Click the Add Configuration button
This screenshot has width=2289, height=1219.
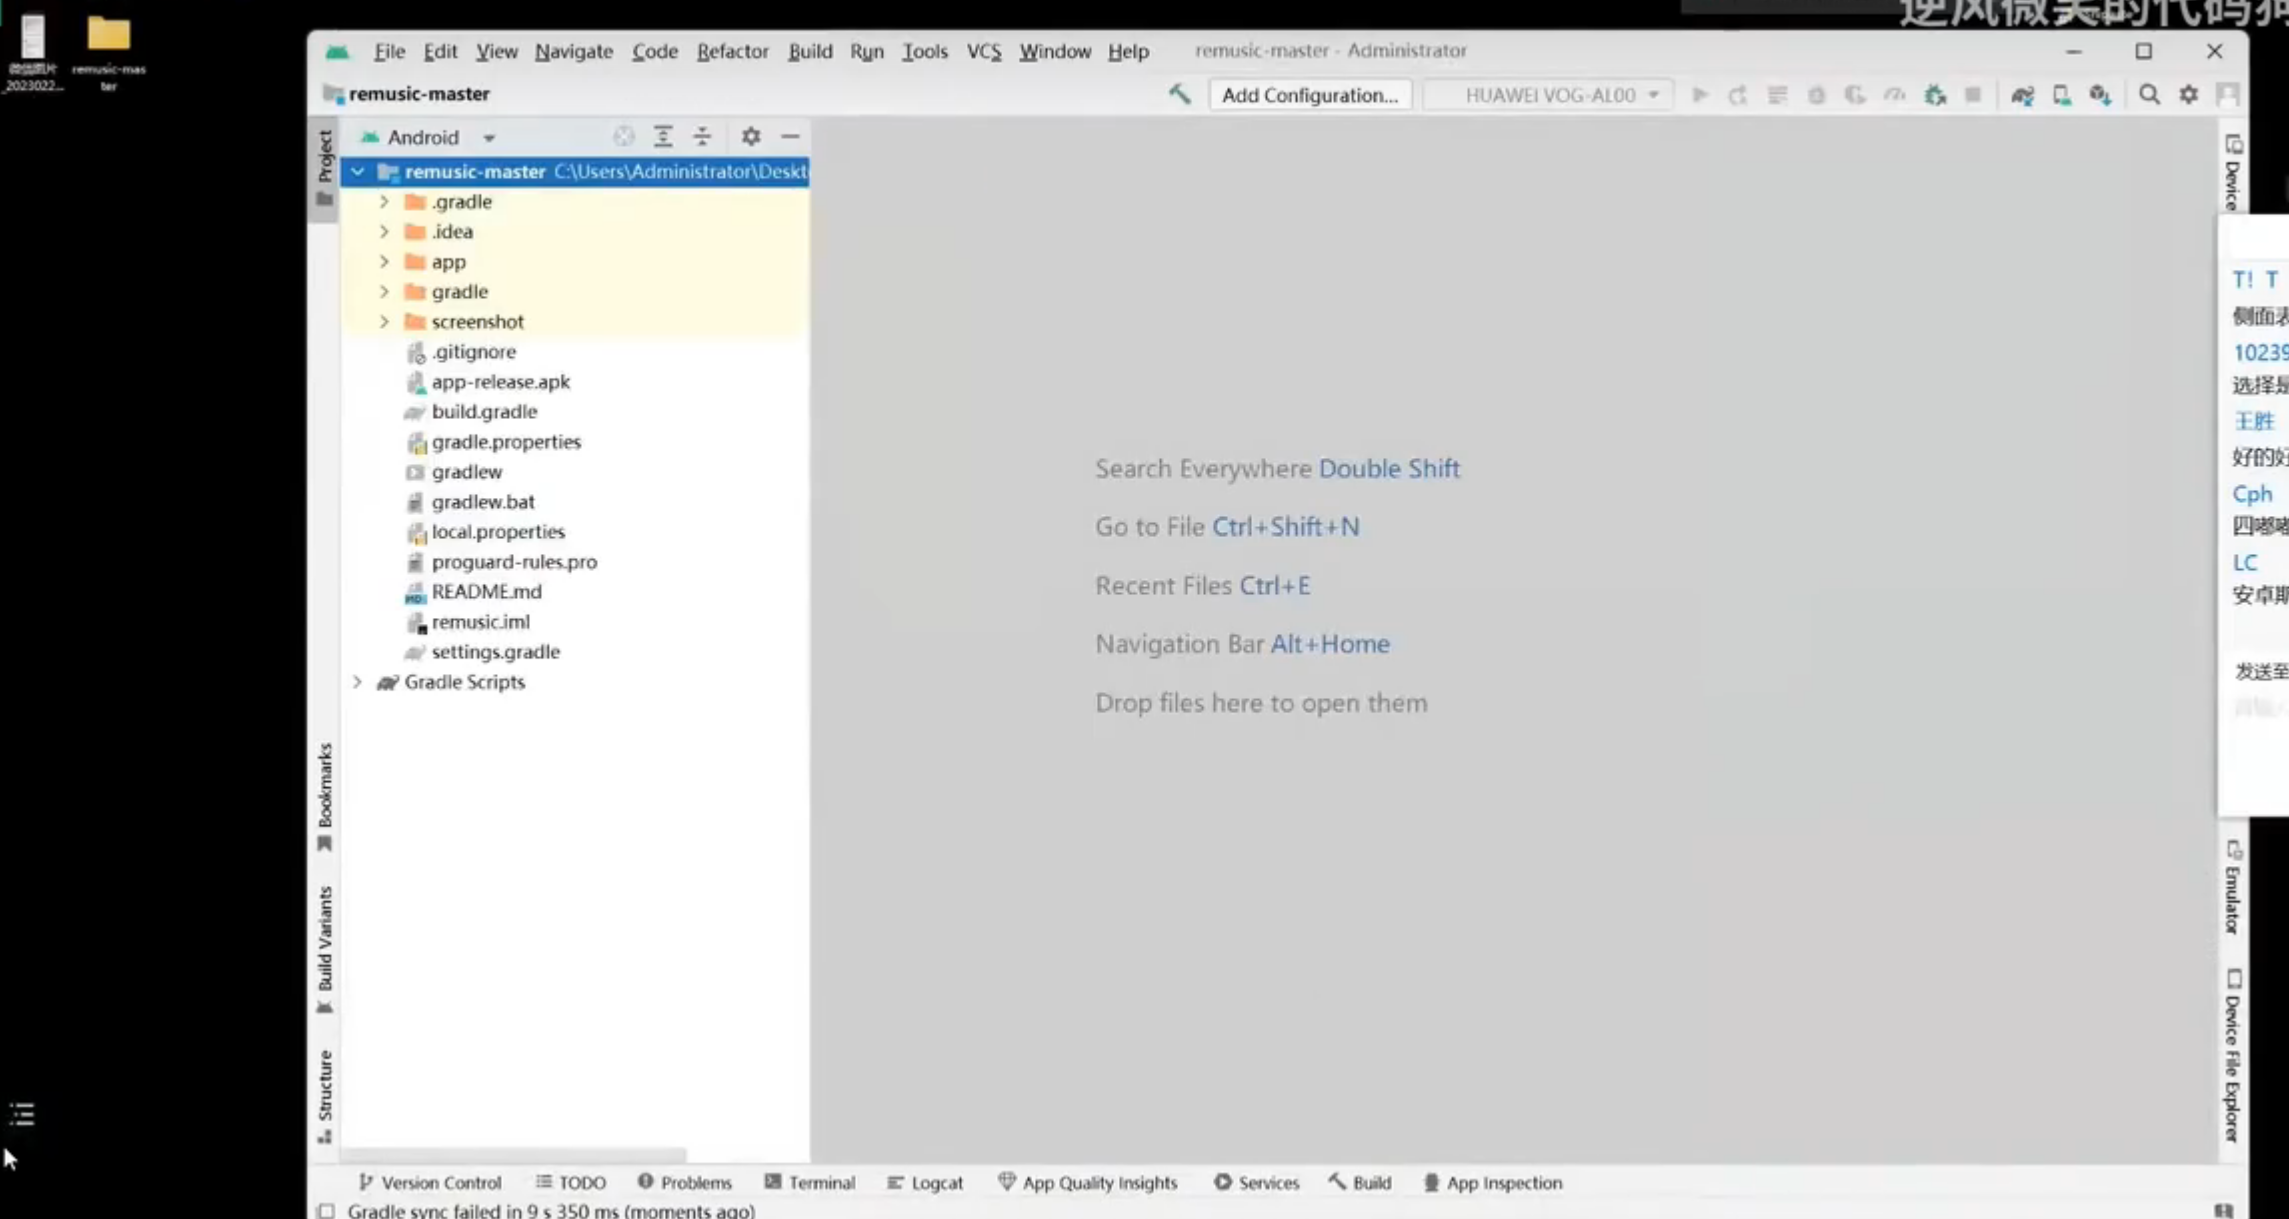click(x=1309, y=95)
